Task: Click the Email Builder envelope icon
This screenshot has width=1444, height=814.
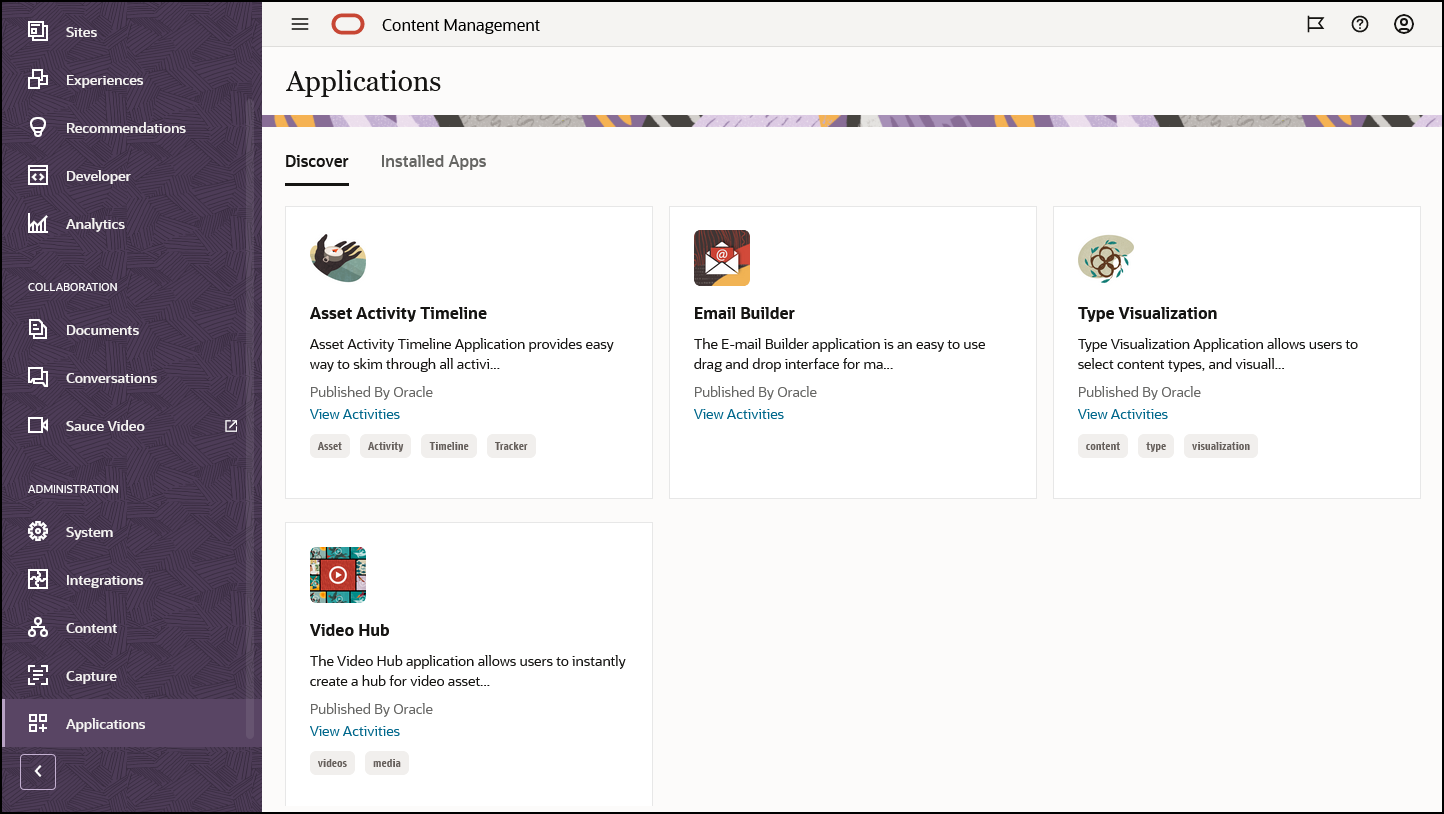Action: click(x=722, y=258)
